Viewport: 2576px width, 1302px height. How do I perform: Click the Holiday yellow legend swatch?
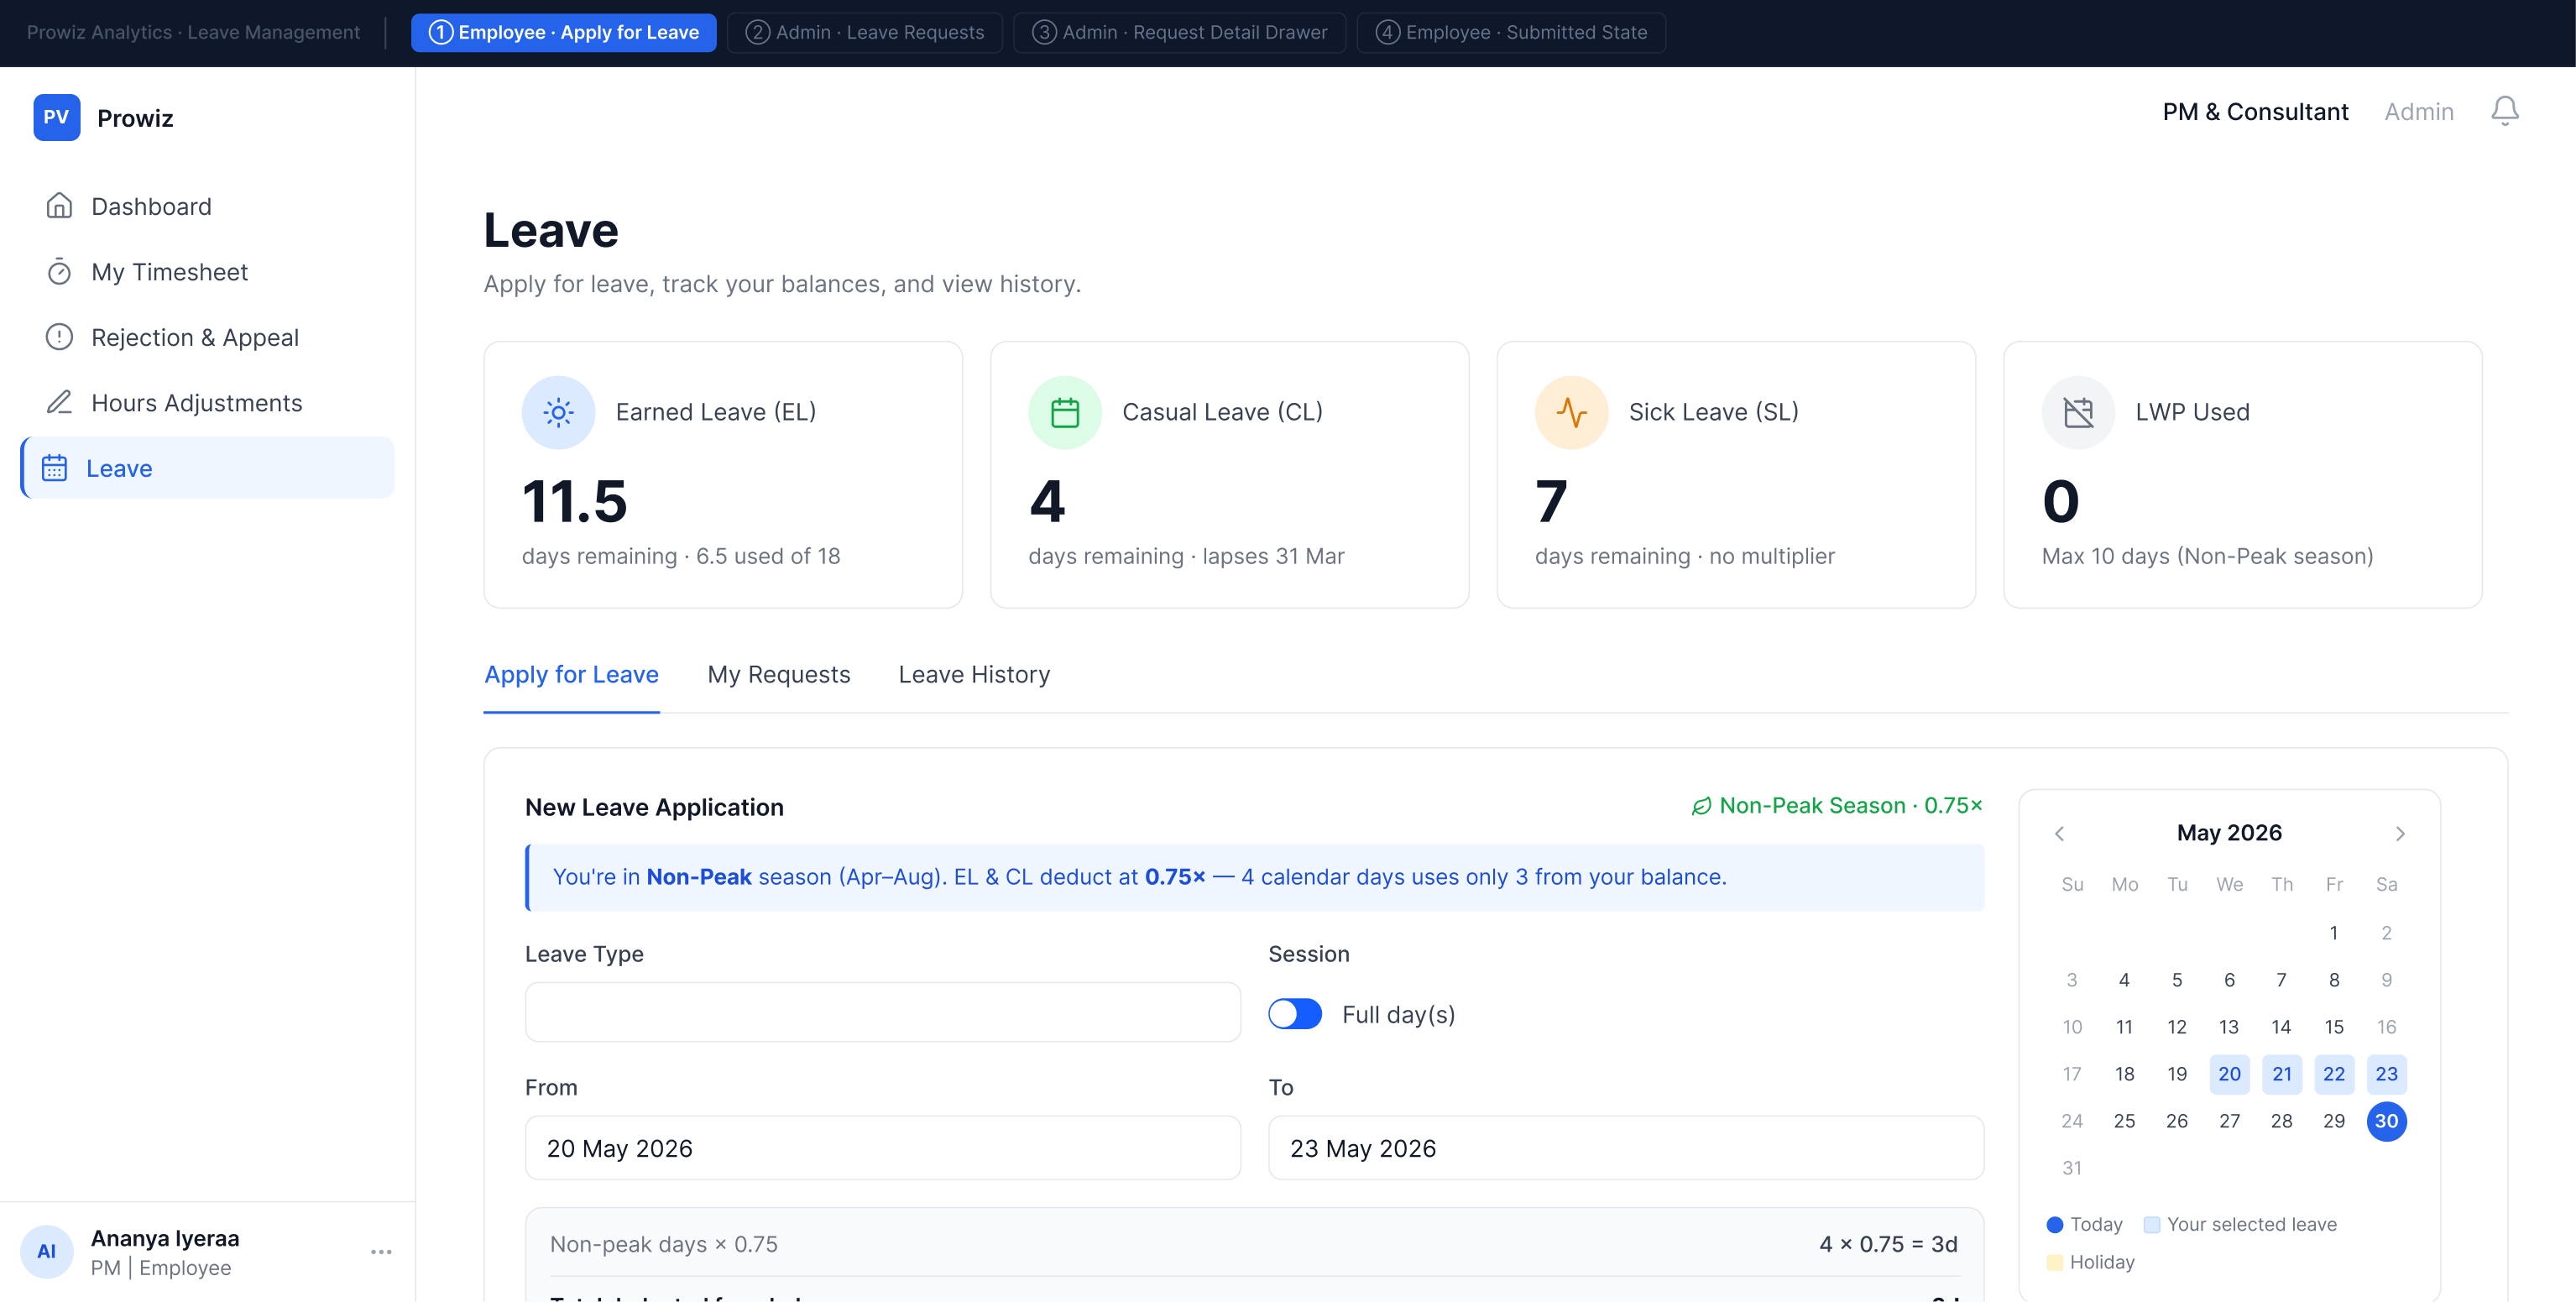click(x=2055, y=1263)
